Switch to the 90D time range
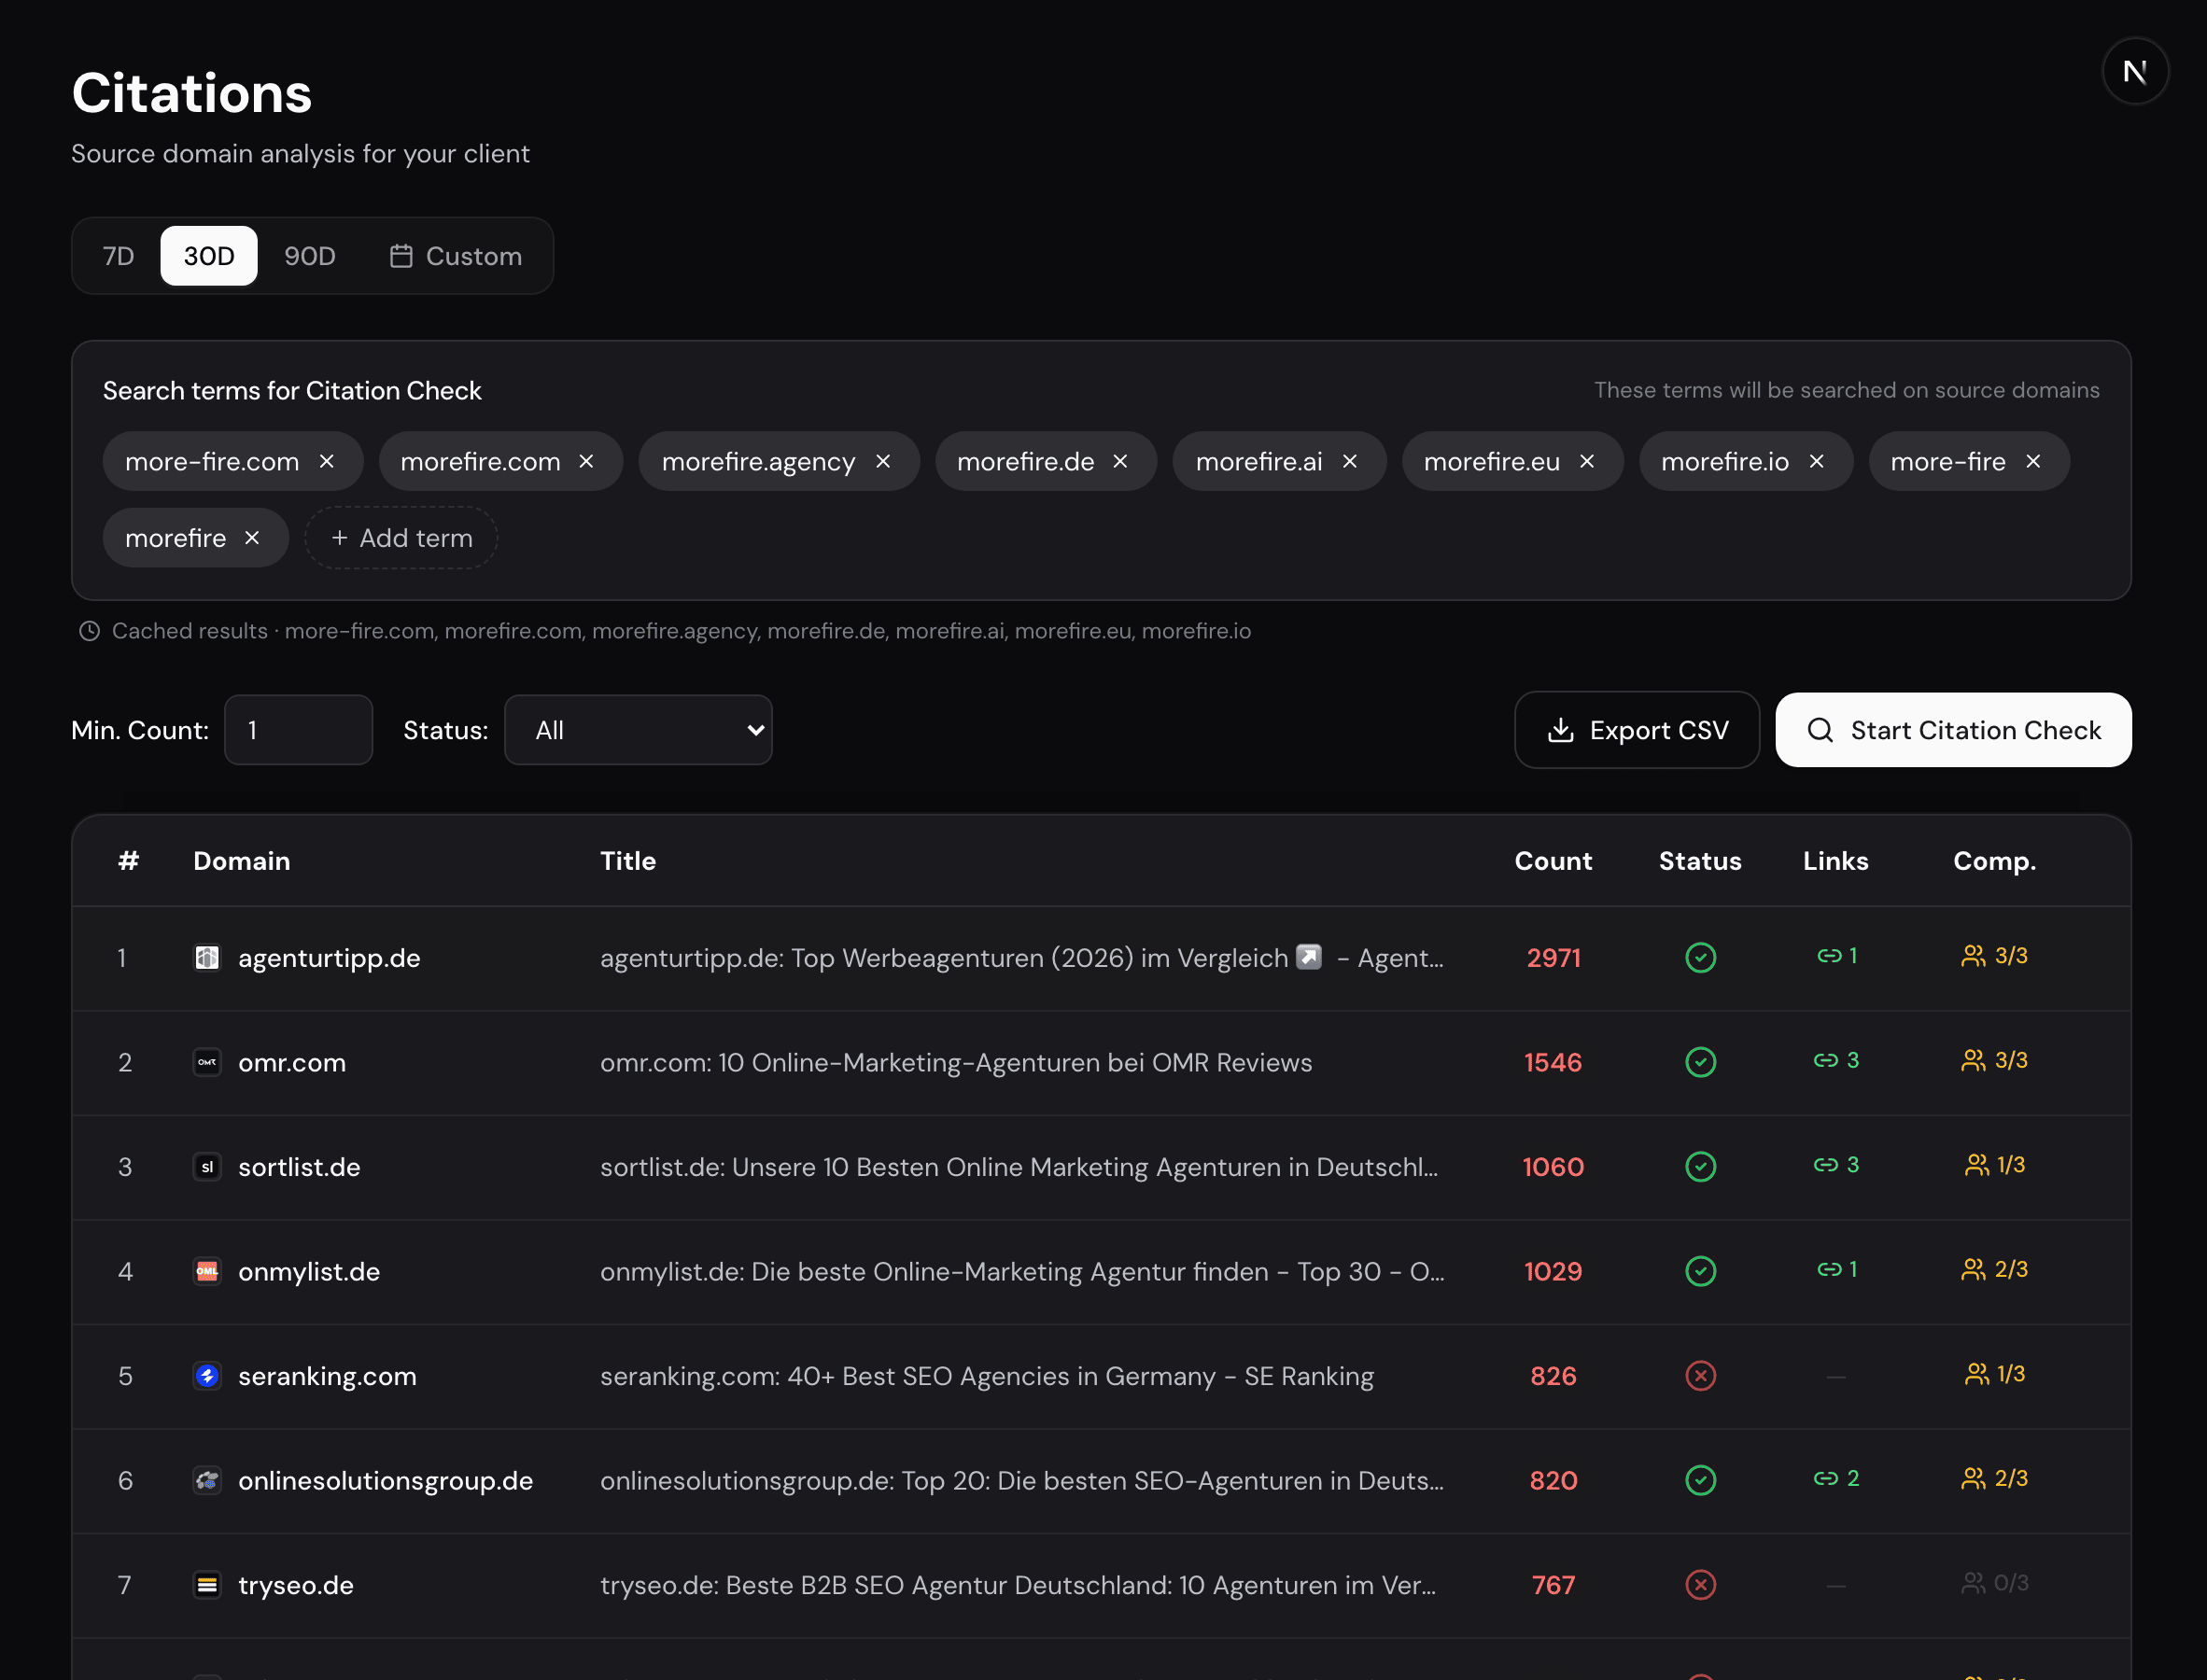Image resolution: width=2207 pixels, height=1680 pixels. (310, 256)
